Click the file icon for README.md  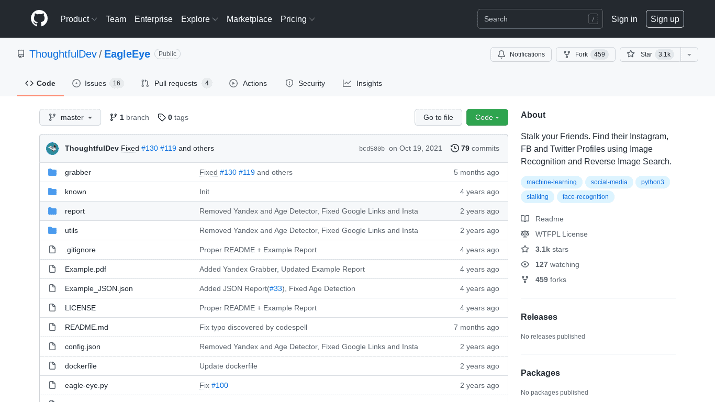click(x=52, y=327)
